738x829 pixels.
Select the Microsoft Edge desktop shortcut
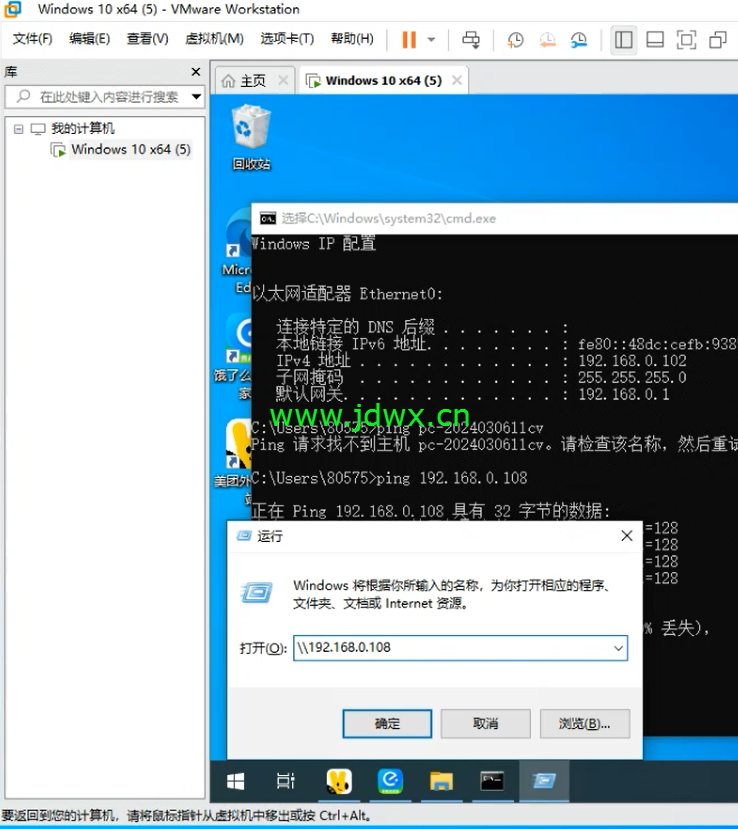point(237,251)
